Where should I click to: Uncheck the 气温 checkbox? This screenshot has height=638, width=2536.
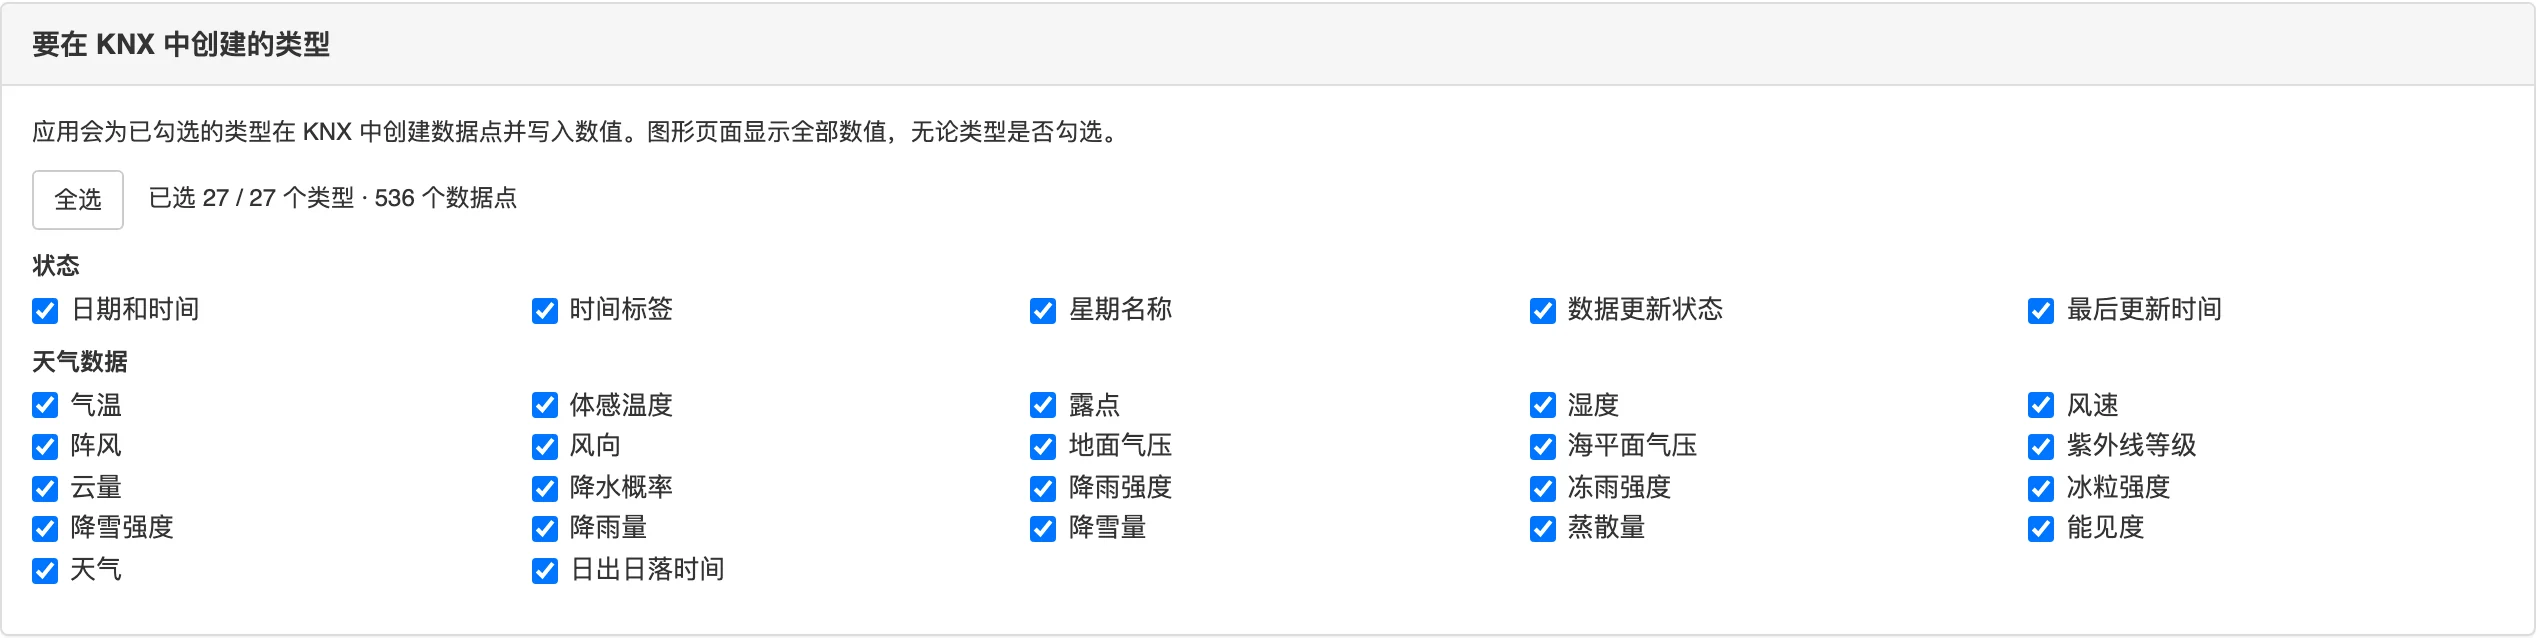pyautogui.click(x=45, y=405)
